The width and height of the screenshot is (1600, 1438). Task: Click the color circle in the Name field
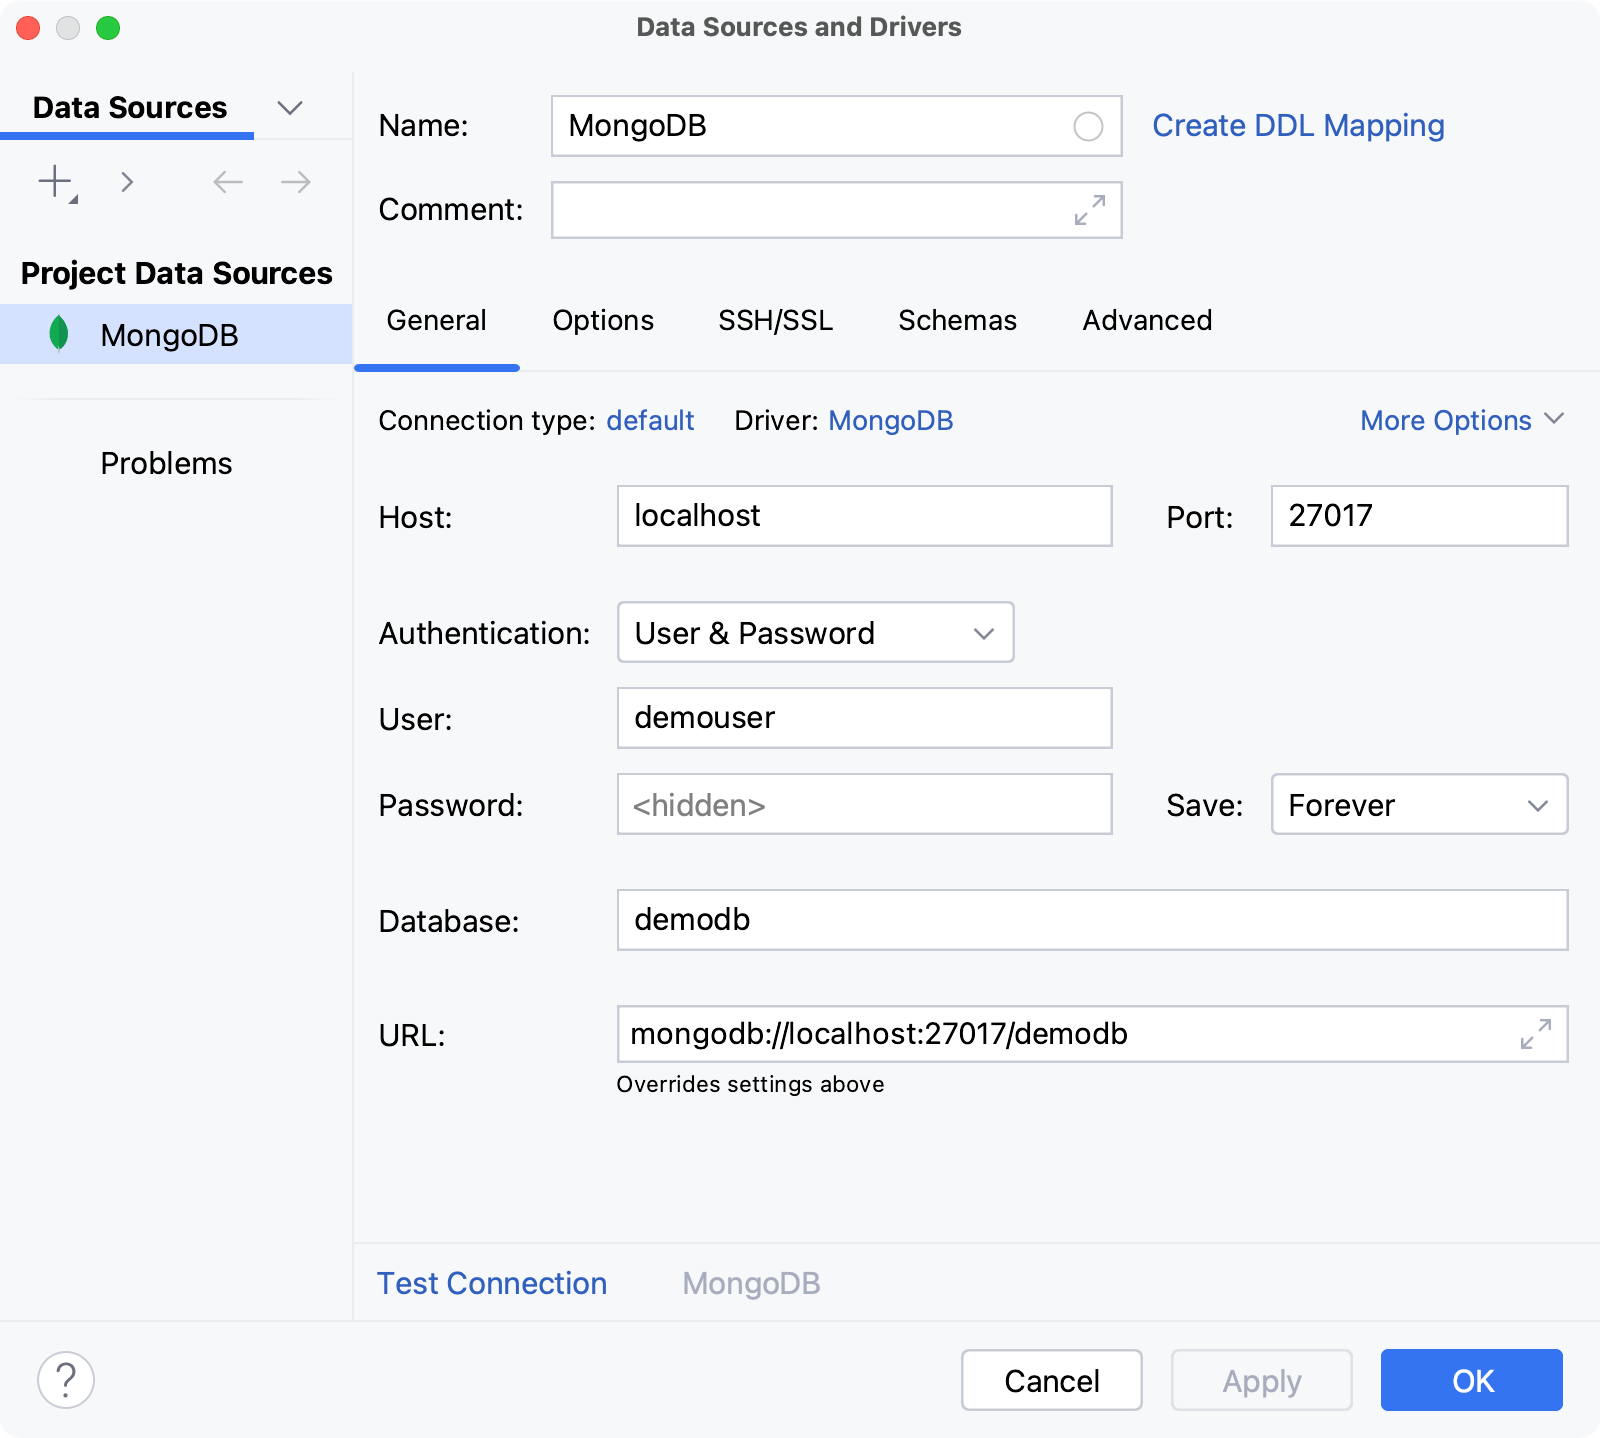tap(1088, 126)
